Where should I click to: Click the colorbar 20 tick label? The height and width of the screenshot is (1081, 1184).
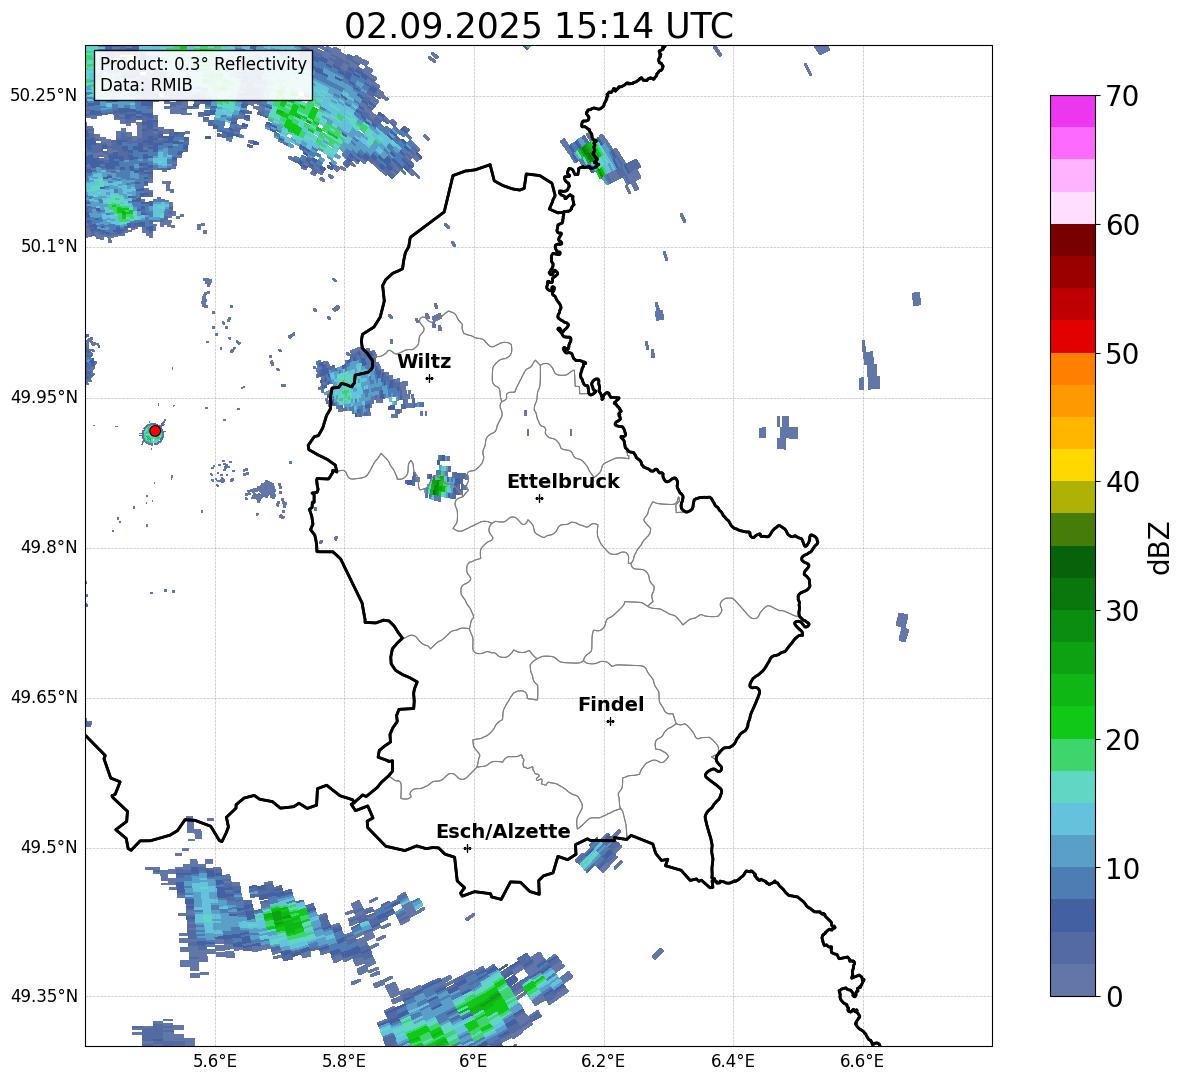[1122, 739]
